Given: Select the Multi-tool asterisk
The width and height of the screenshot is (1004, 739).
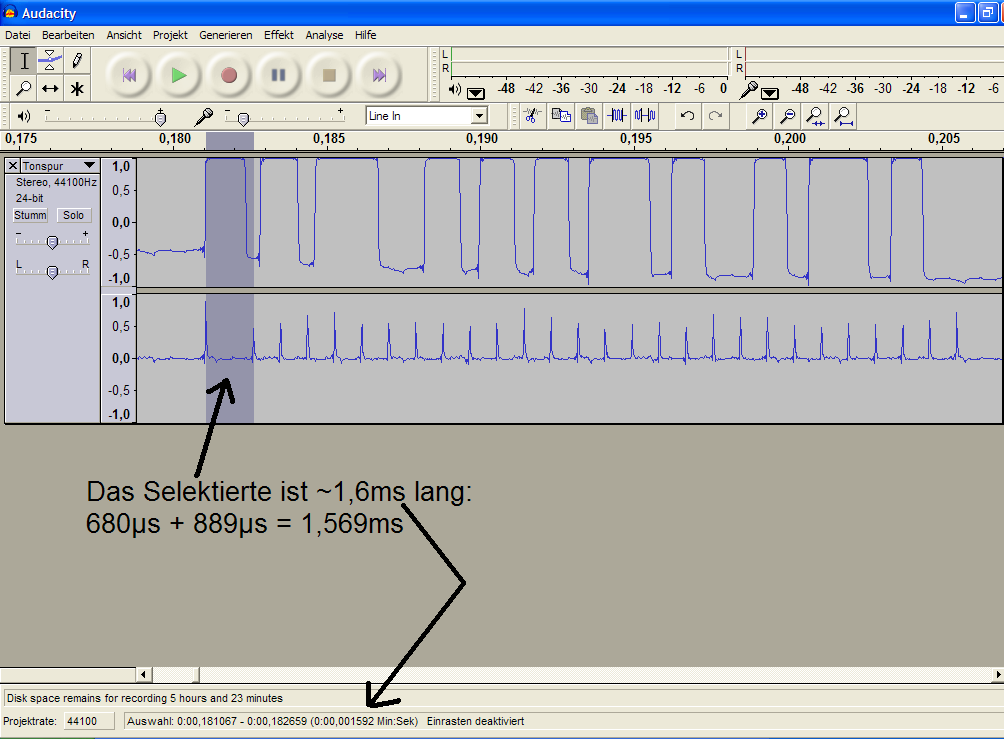Looking at the screenshot, I should [x=77, y=88].
